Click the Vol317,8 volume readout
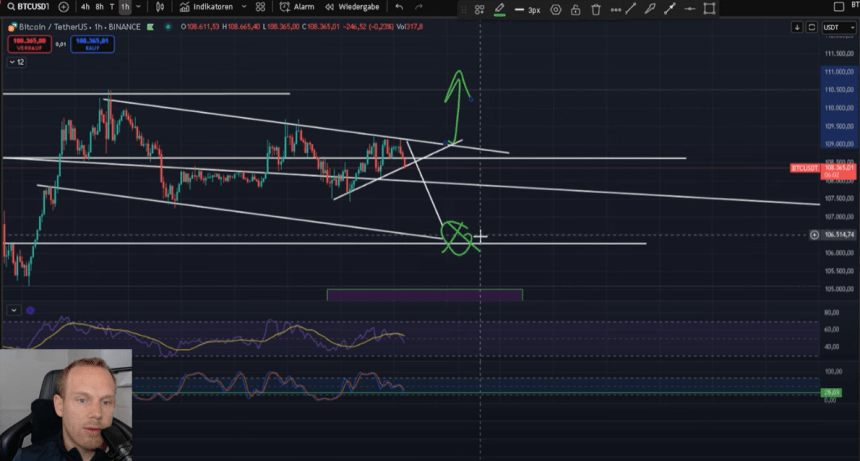The height and width of the screenshot is (461, 860). tap(410, 26)
